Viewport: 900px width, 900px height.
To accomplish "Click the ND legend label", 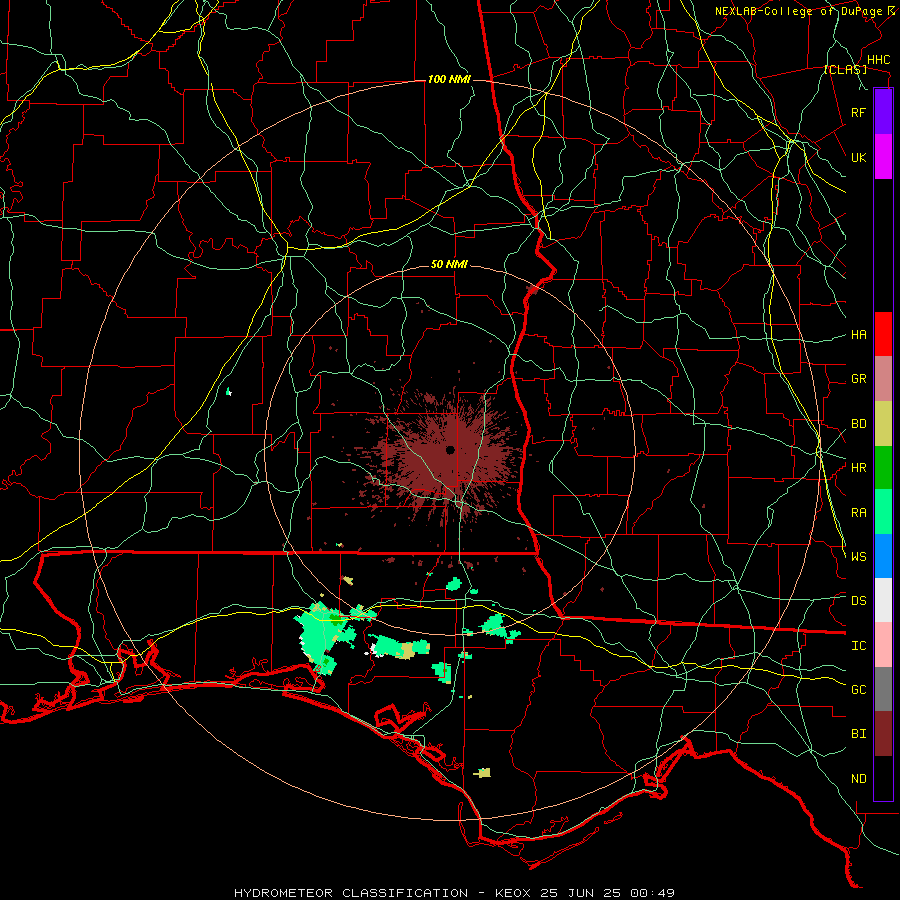I will [x=858, y=778].
